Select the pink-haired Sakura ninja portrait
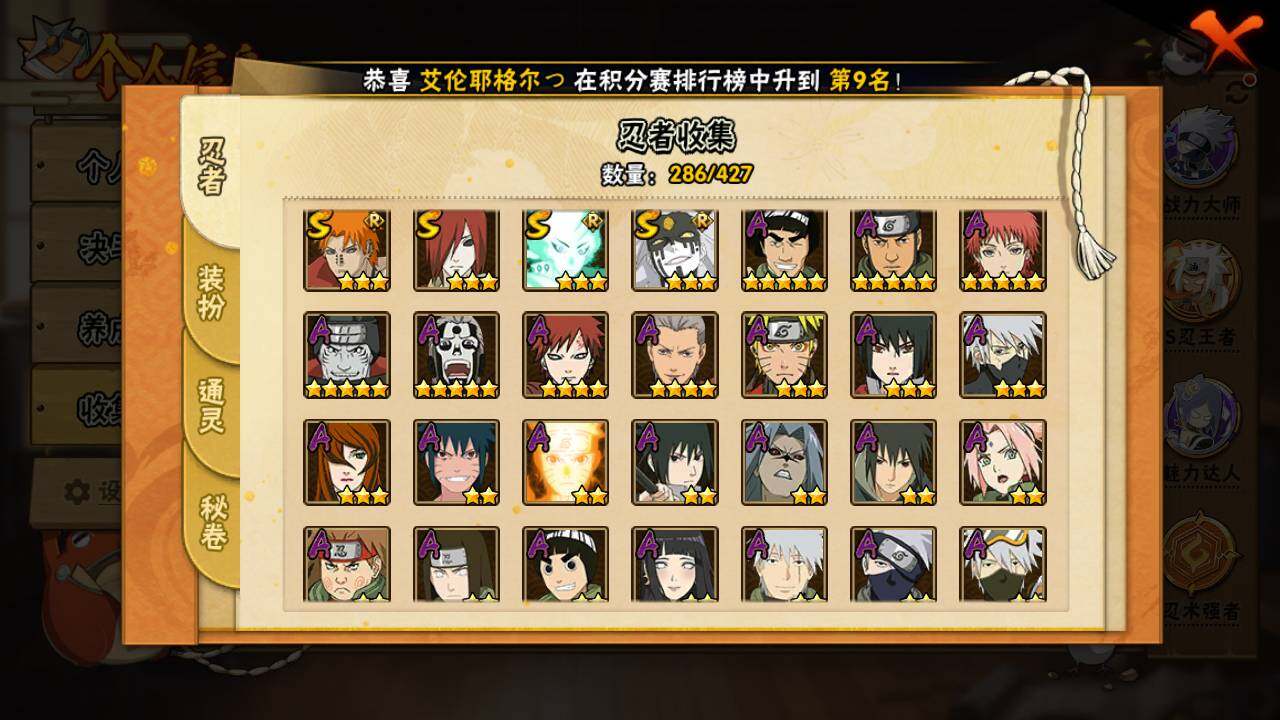 coord(1003,462)
